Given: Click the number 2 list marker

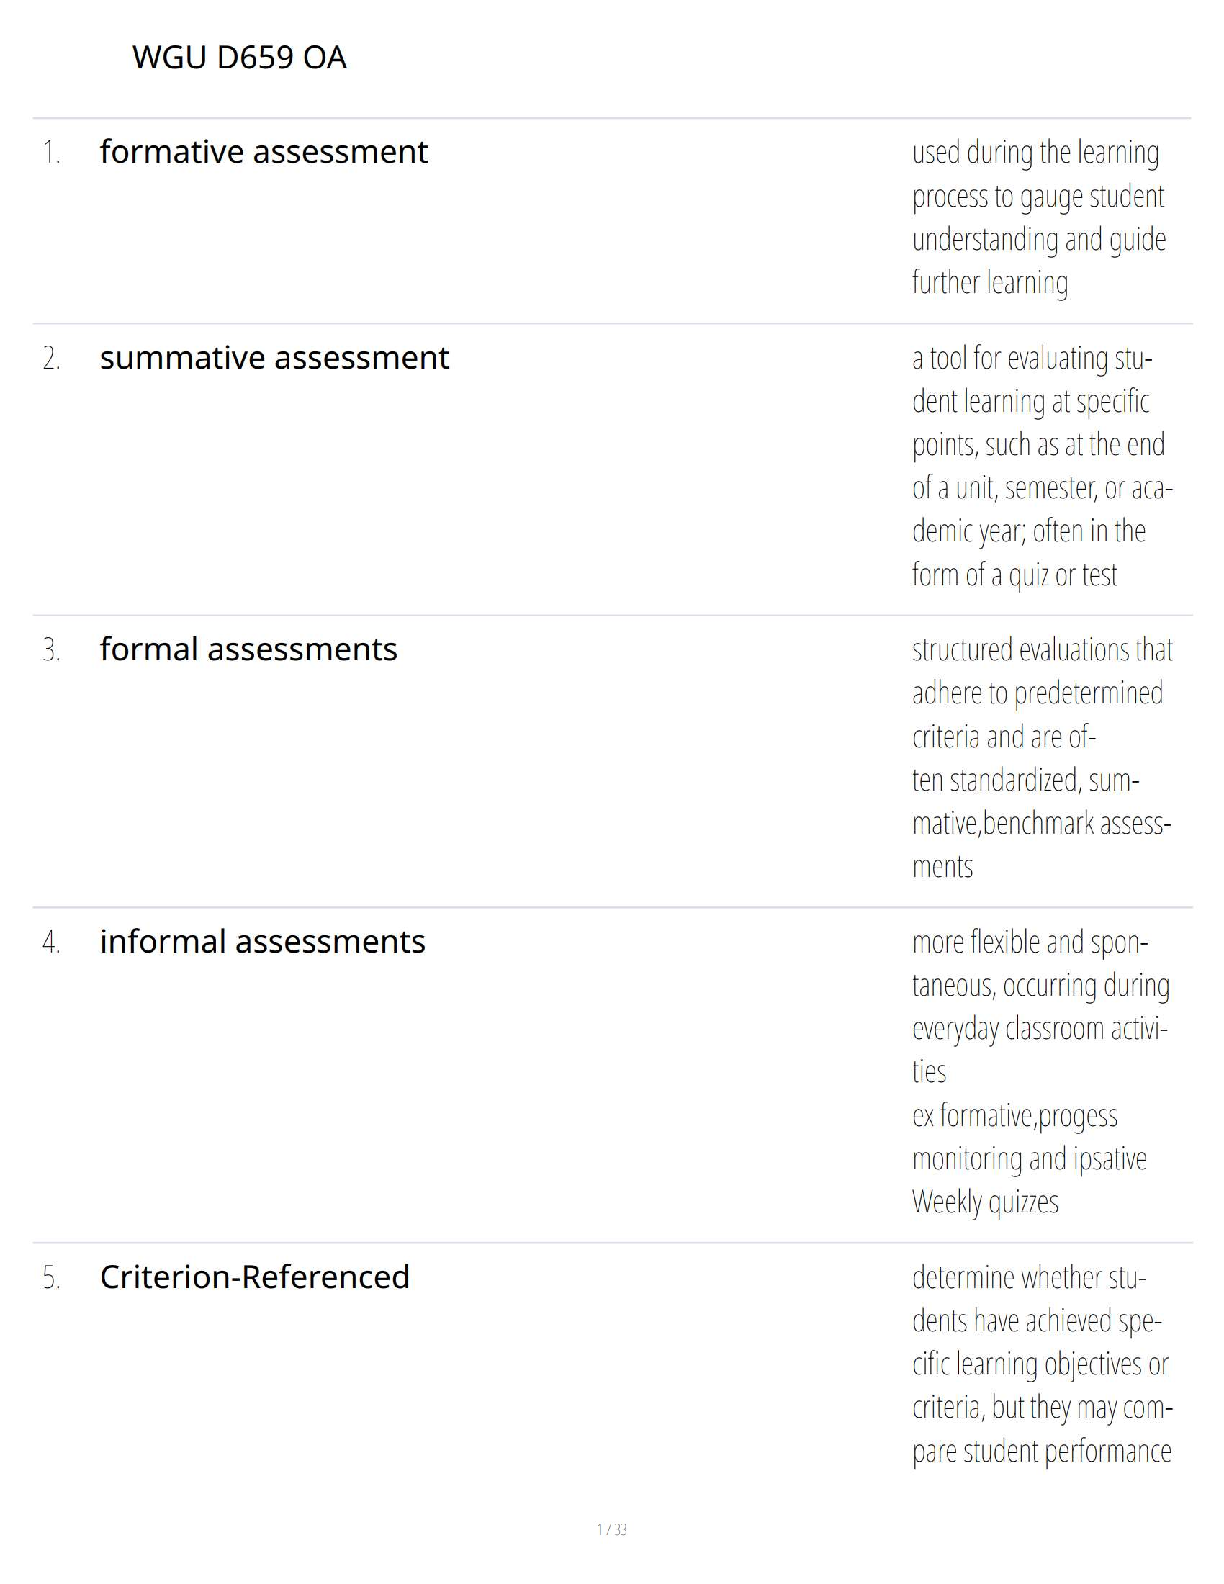Looking at the screenshot, I should tap(51, 359).
